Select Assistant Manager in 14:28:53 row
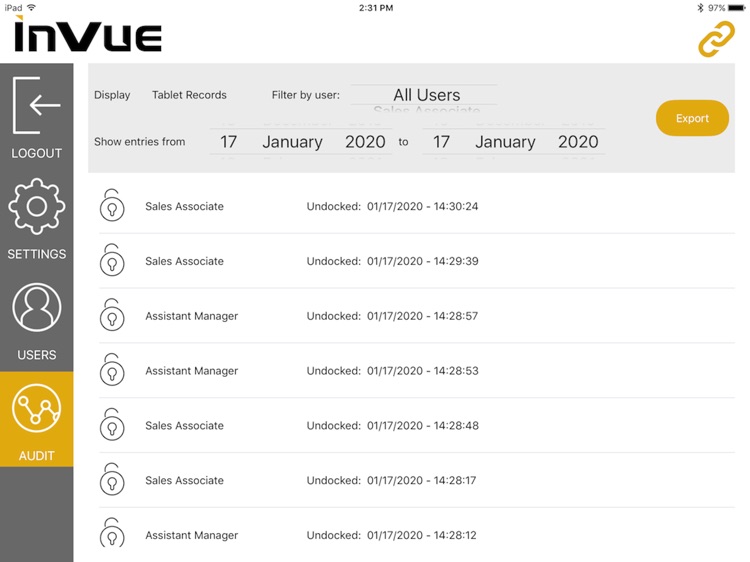 tap(192, 371)
